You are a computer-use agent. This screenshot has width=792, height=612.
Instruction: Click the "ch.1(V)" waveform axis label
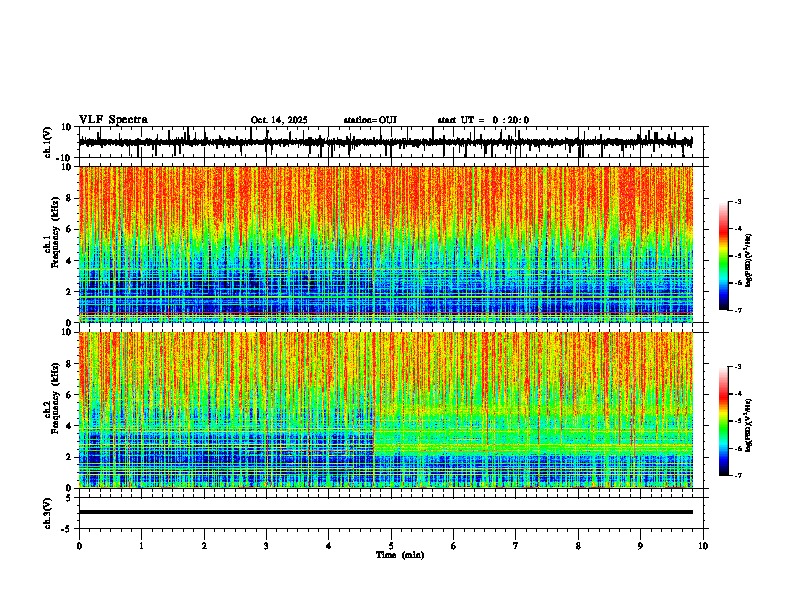pyautogui.click(x=48, y=142)
